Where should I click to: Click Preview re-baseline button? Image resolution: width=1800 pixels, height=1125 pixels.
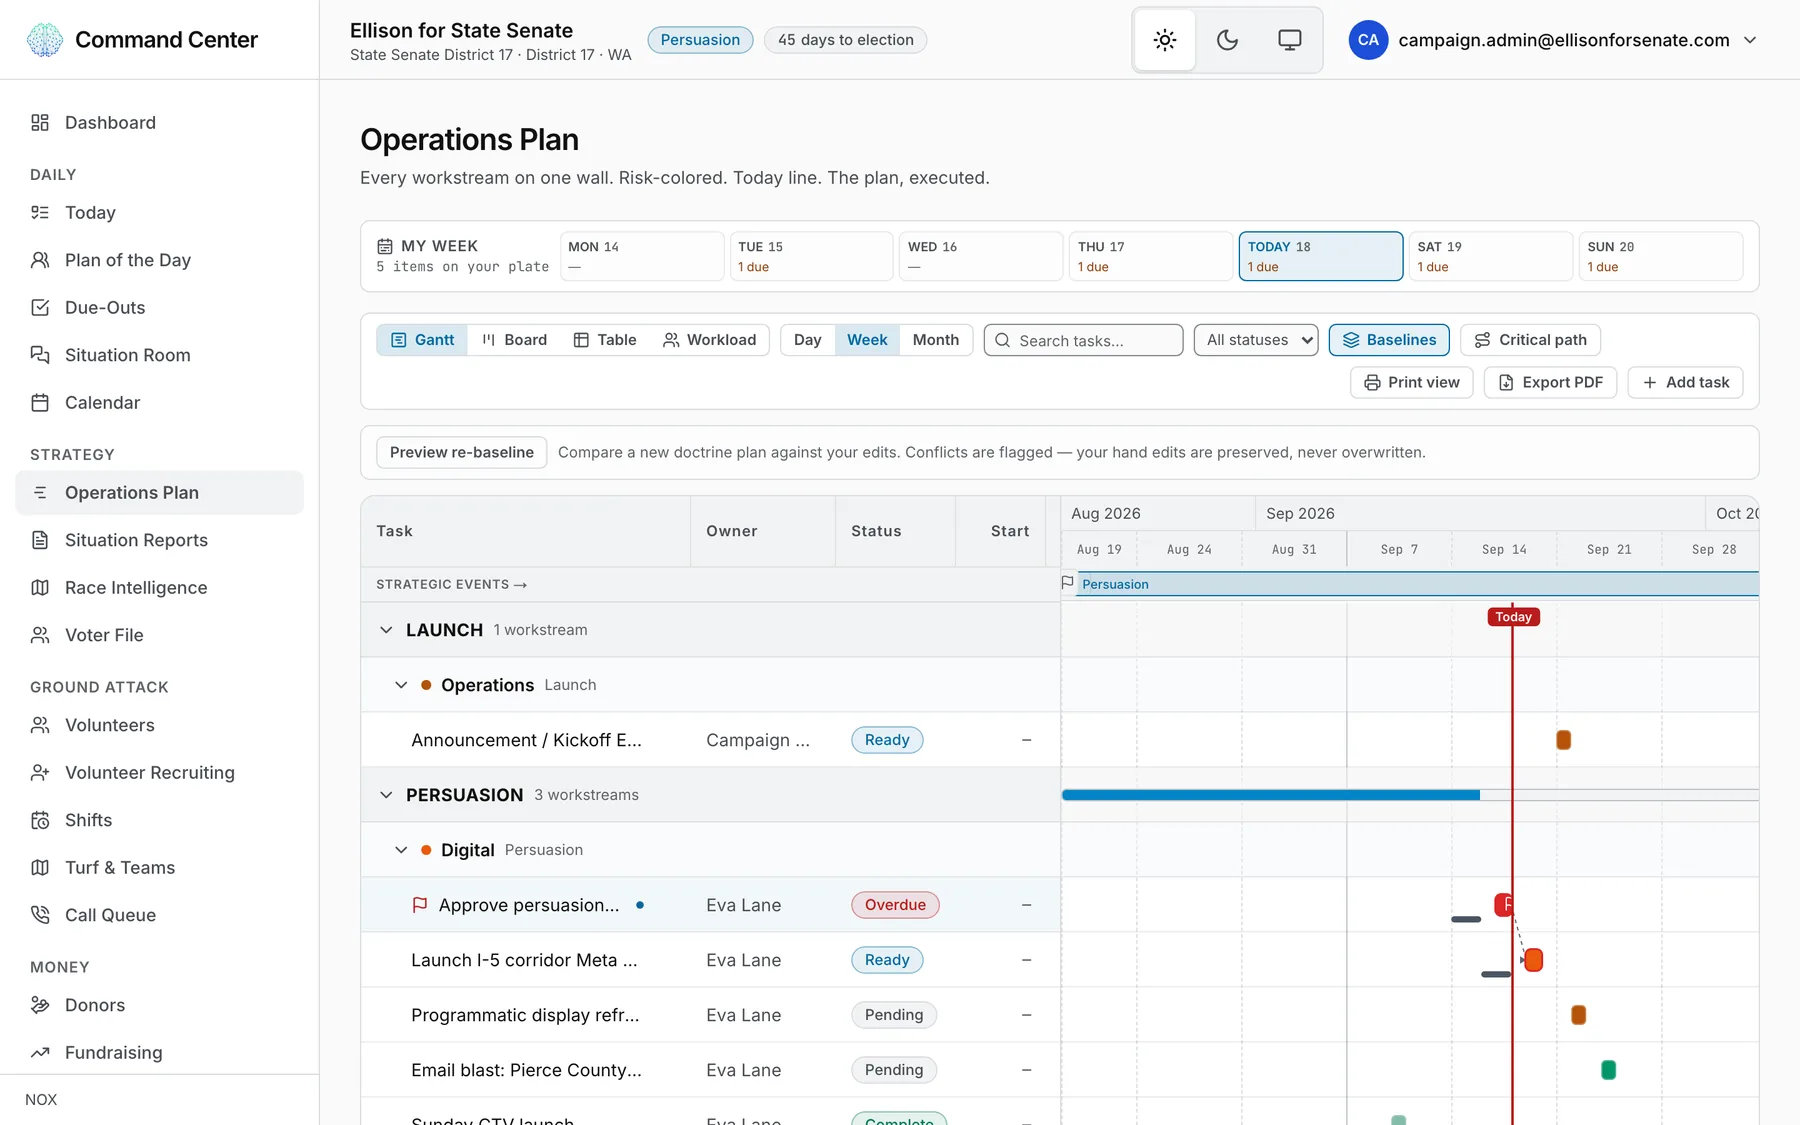[x=461, y=452]
